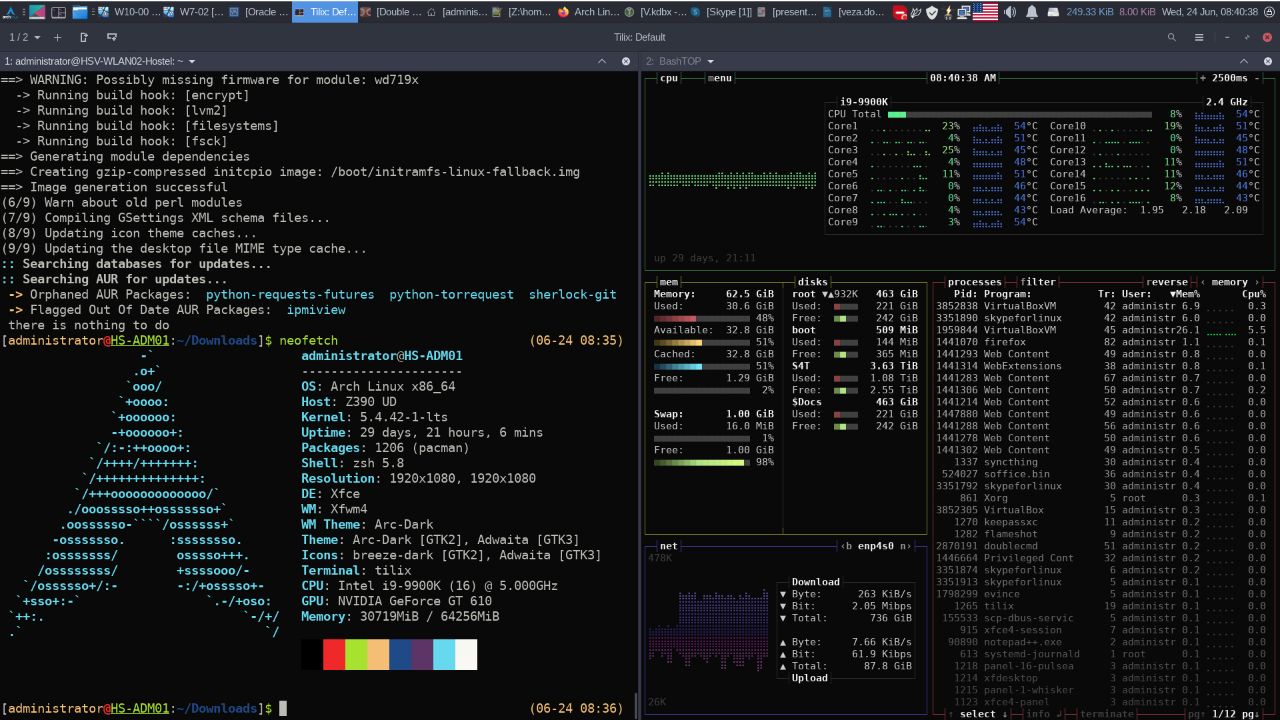This screenshot has height=720, width=1280.
Task: Maximize the administrator@HSV-WLAN02 terminal pane
Action: (x=602, y=61)
